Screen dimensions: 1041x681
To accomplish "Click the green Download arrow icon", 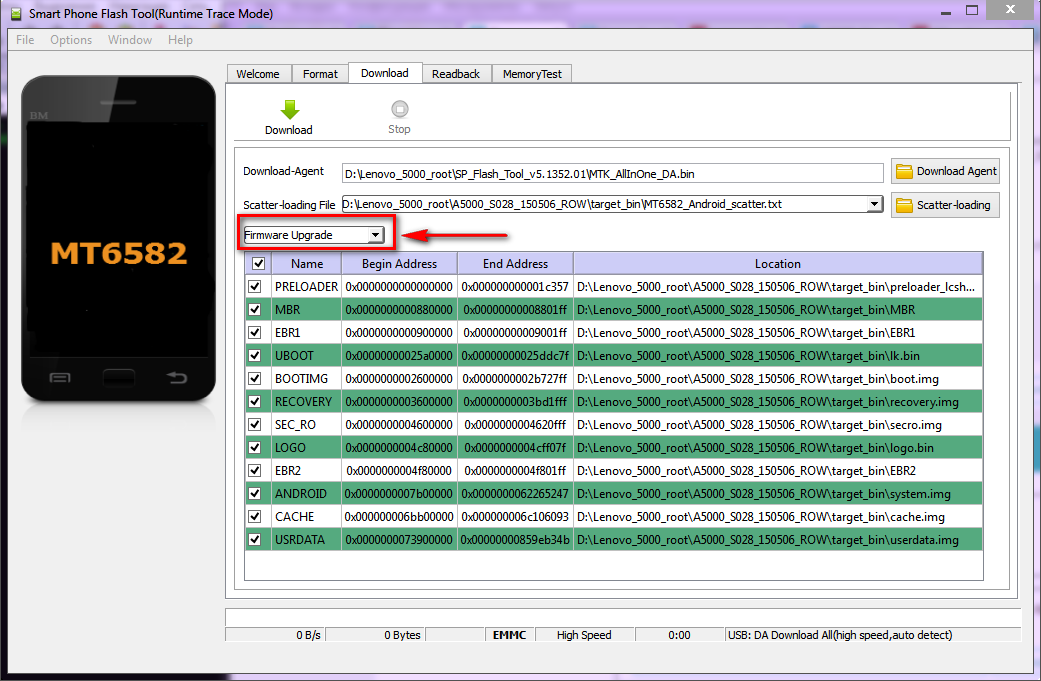I will tap(288, 109).
